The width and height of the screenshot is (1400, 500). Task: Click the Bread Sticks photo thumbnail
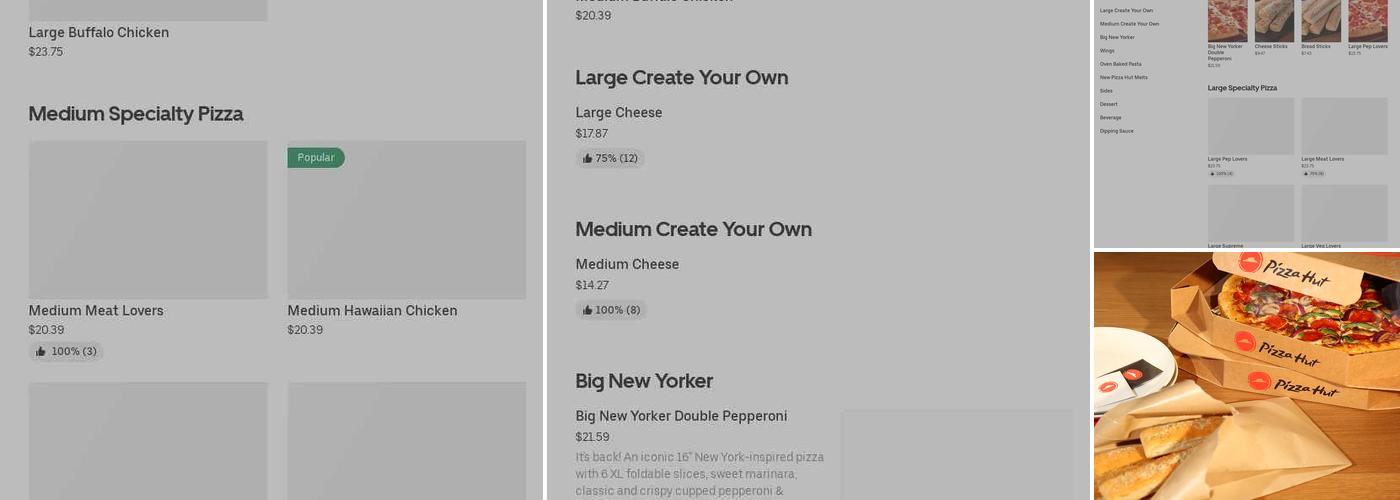tap(1321, 20)
